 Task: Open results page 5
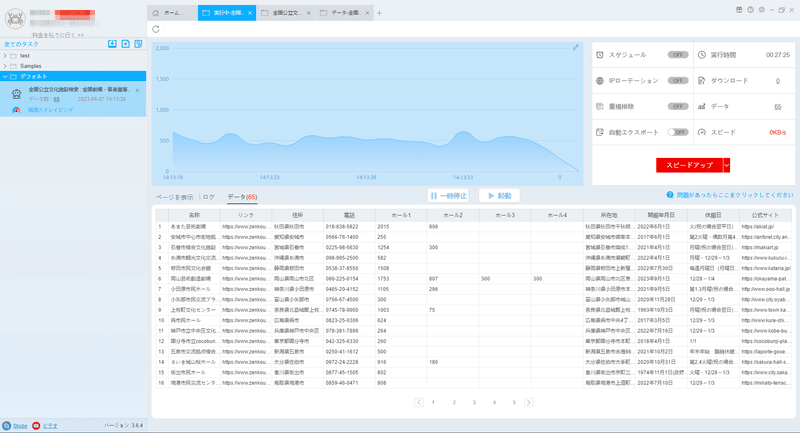(514, 402)
